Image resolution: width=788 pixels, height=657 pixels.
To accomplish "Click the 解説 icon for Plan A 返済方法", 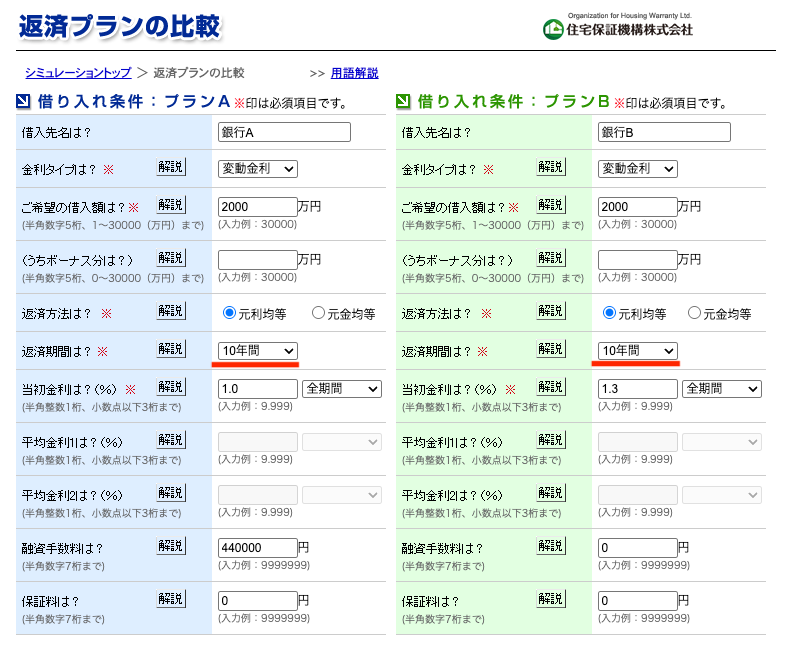I will tap(171, 311).
